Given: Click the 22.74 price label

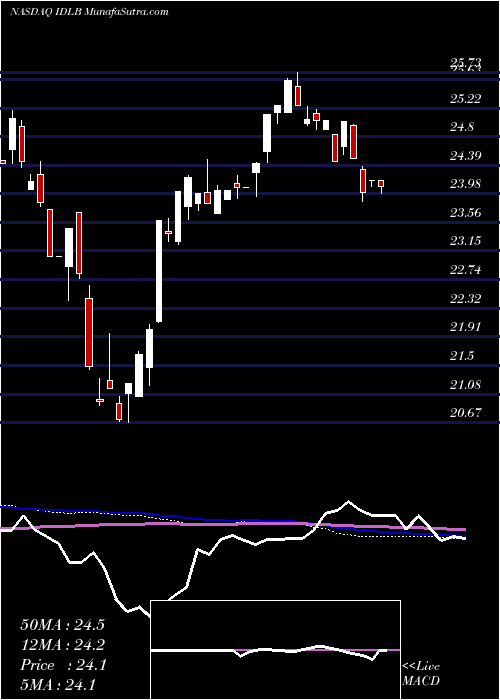Looking at the screenshot, I should pyautogui.click(x=466, y=270).
